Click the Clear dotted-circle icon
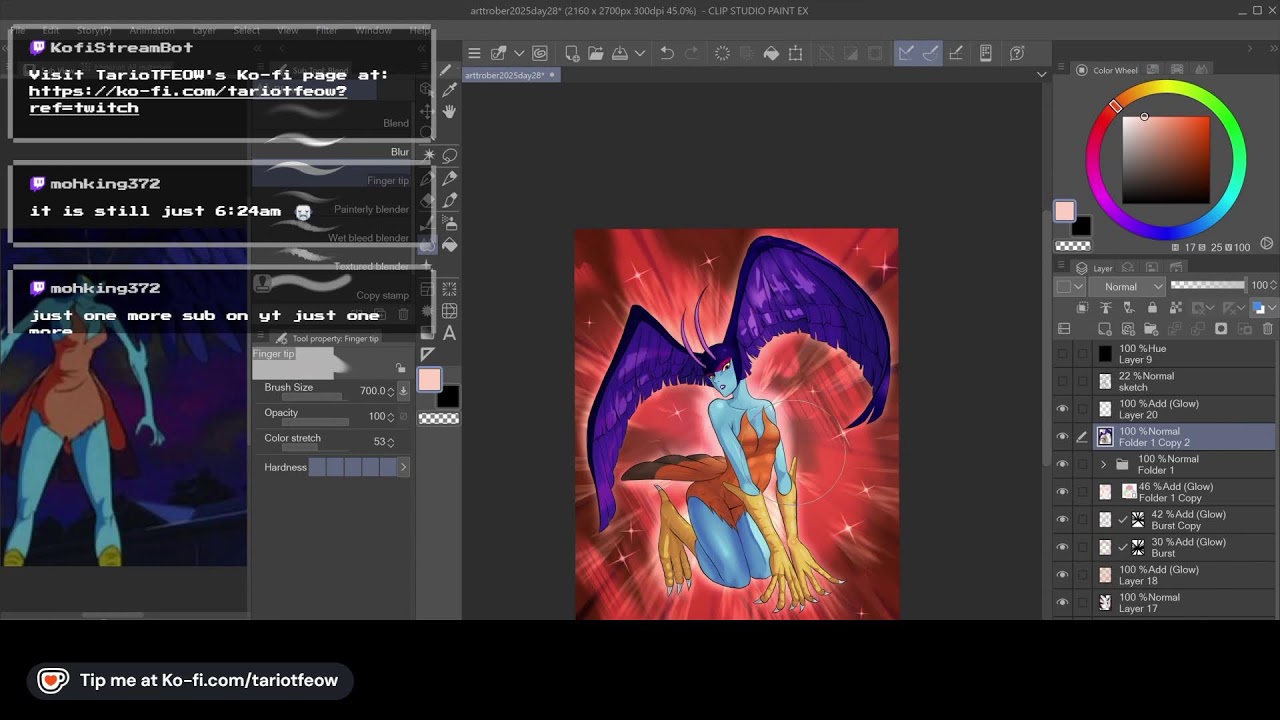1280x720 pixels. [x=722, y=53]
